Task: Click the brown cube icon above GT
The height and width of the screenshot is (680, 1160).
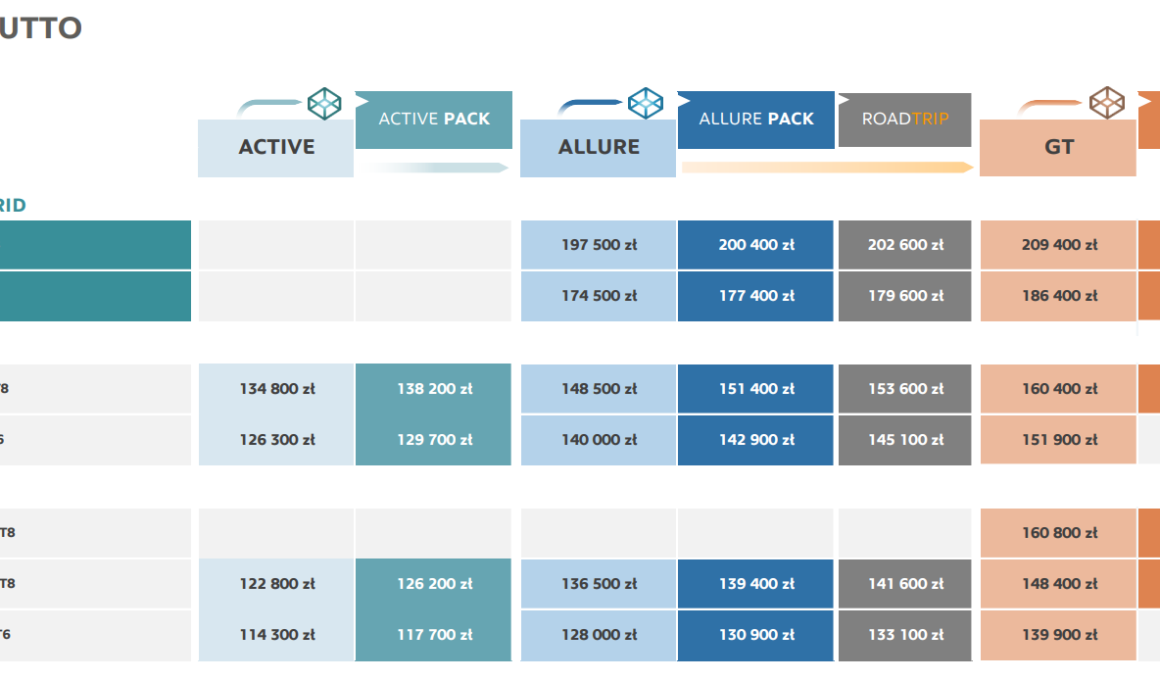Action: tap(1107, 103)
